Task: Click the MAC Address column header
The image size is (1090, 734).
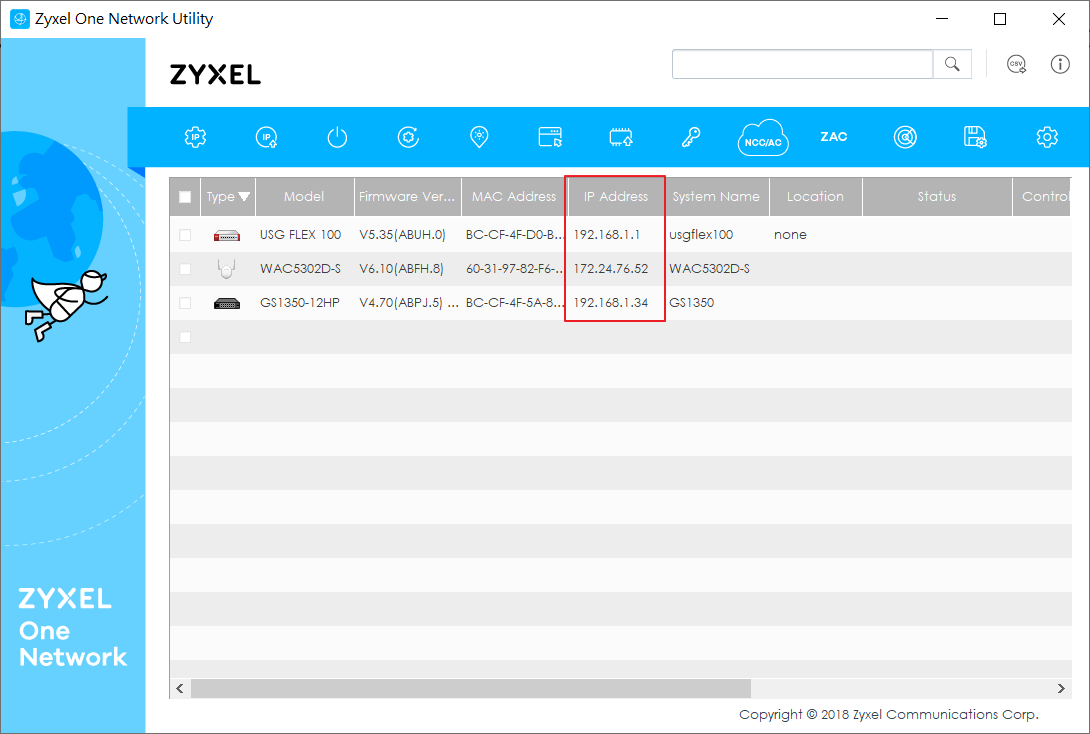Action: pos(514,197)
